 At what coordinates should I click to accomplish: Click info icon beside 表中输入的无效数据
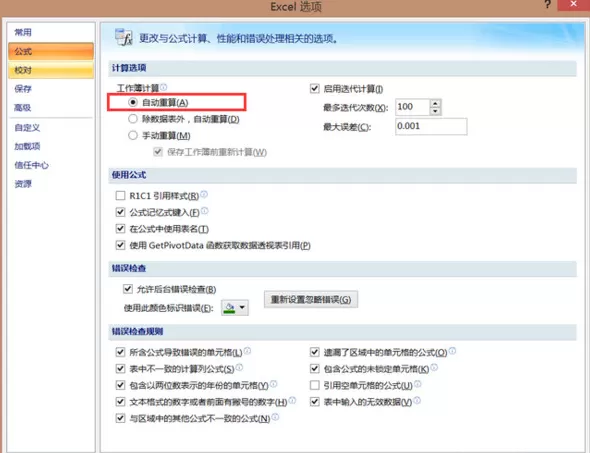pyautogui.click(x=417, y=400)
